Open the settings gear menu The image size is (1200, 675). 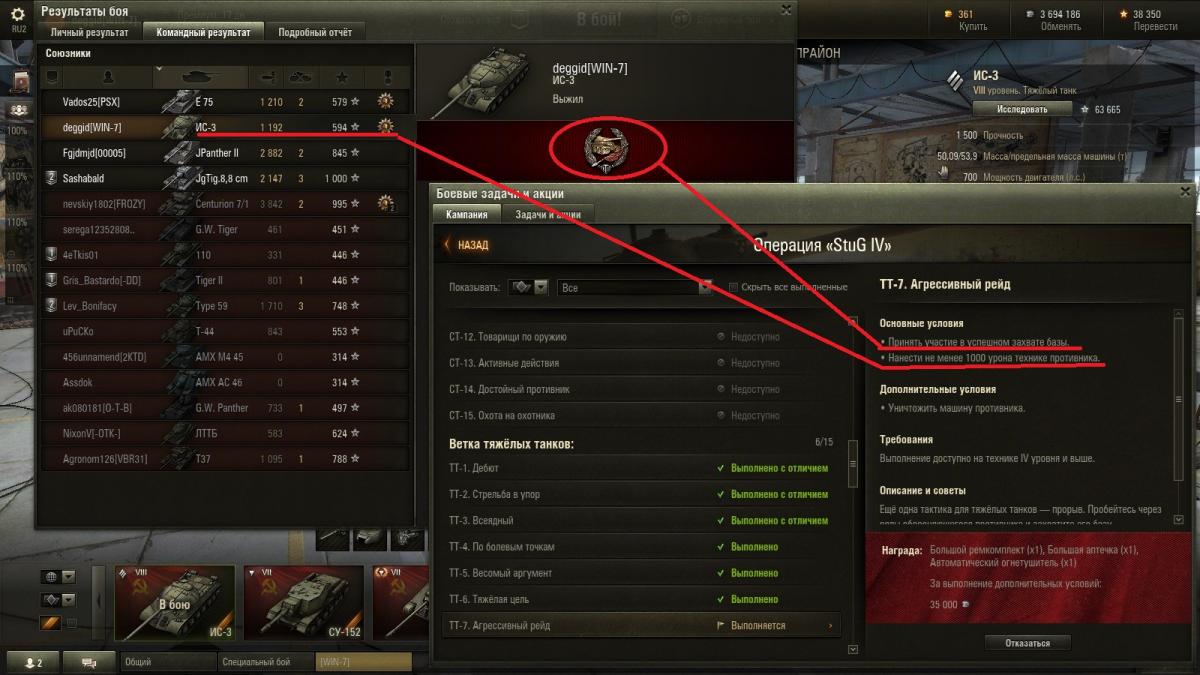coord(18,14)
